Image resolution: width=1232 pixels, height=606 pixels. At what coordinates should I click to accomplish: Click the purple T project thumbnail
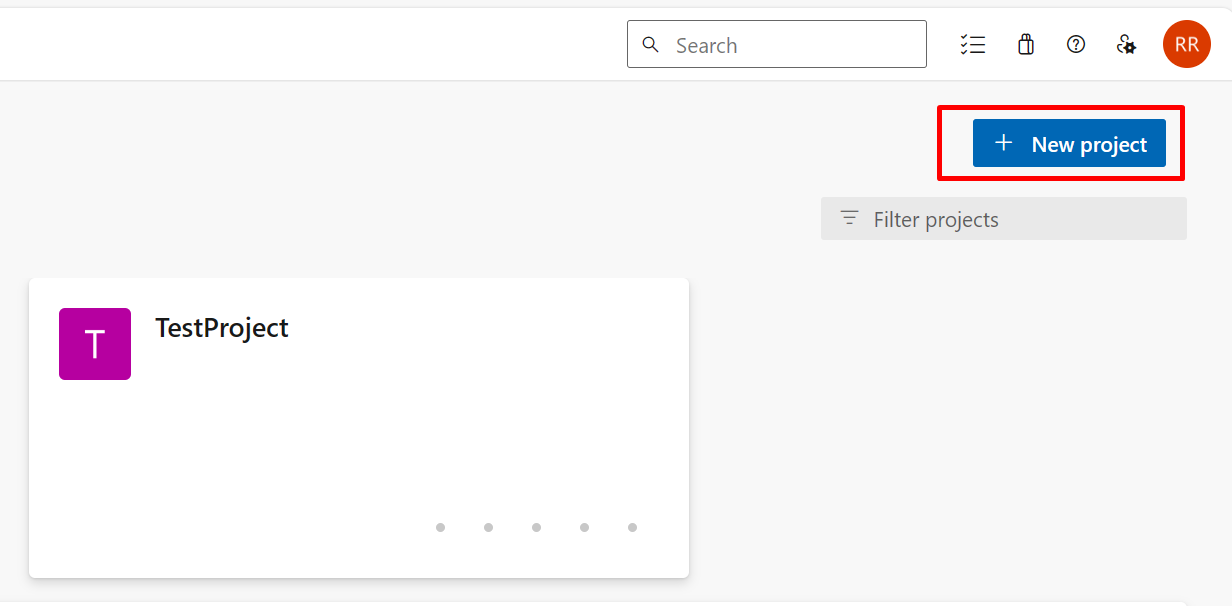(95, 344)
